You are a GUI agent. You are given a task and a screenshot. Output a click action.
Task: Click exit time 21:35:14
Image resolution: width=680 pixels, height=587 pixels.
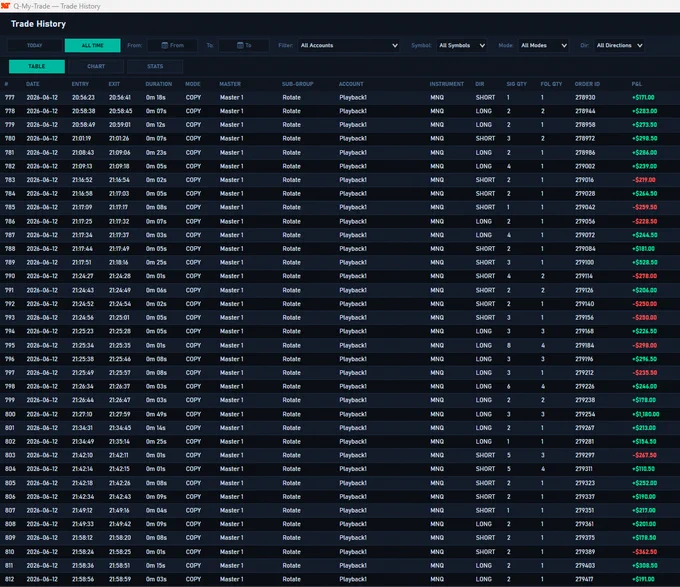click(x=119, y=442)
